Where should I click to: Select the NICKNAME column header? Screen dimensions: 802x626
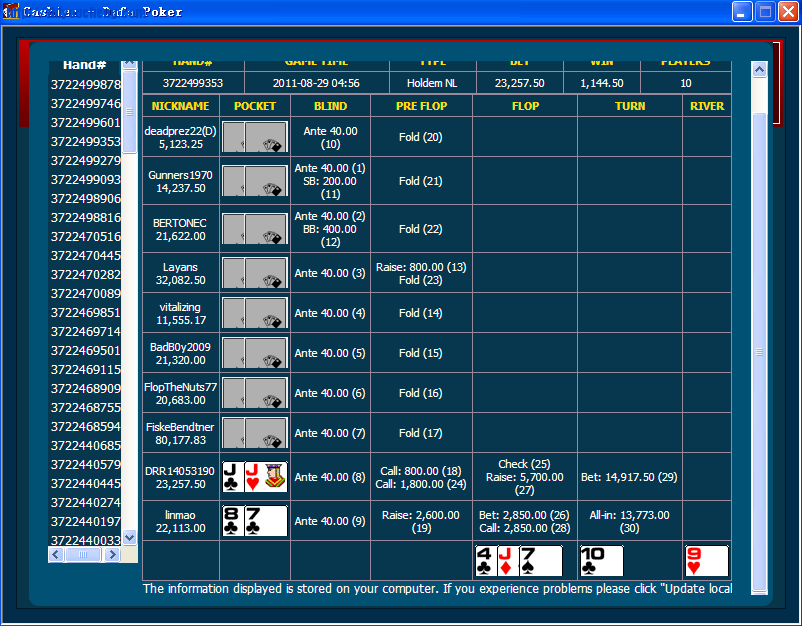click(x=180, y=105)
